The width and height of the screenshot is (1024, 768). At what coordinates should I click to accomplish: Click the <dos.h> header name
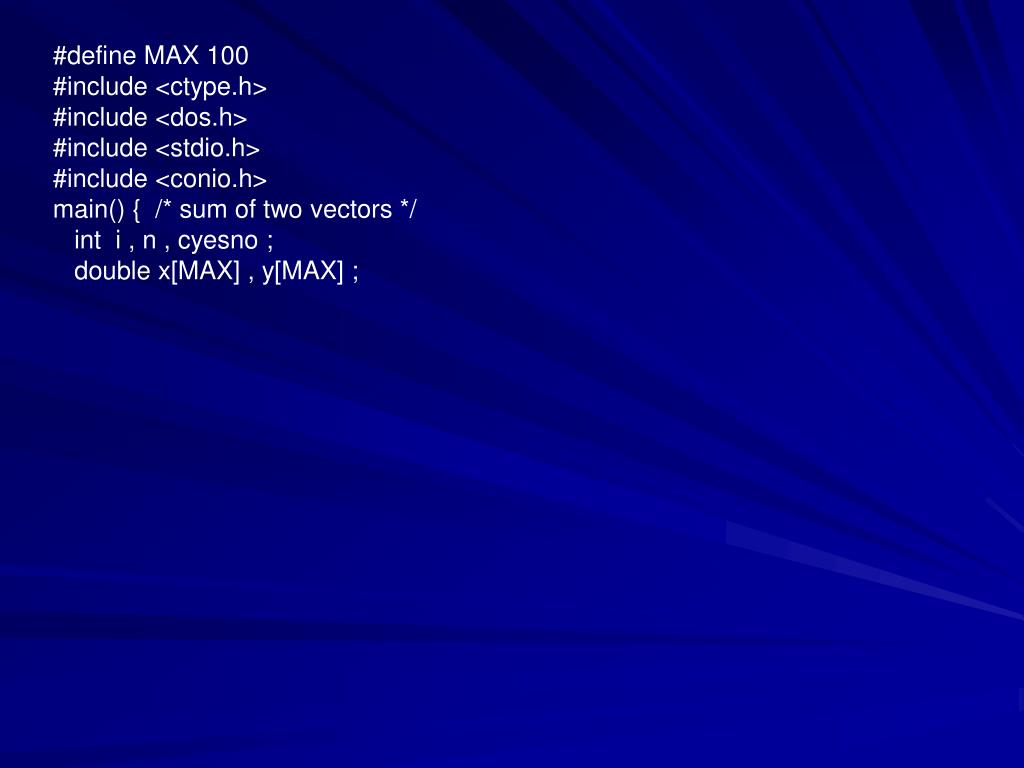click(x=202, y=118)
